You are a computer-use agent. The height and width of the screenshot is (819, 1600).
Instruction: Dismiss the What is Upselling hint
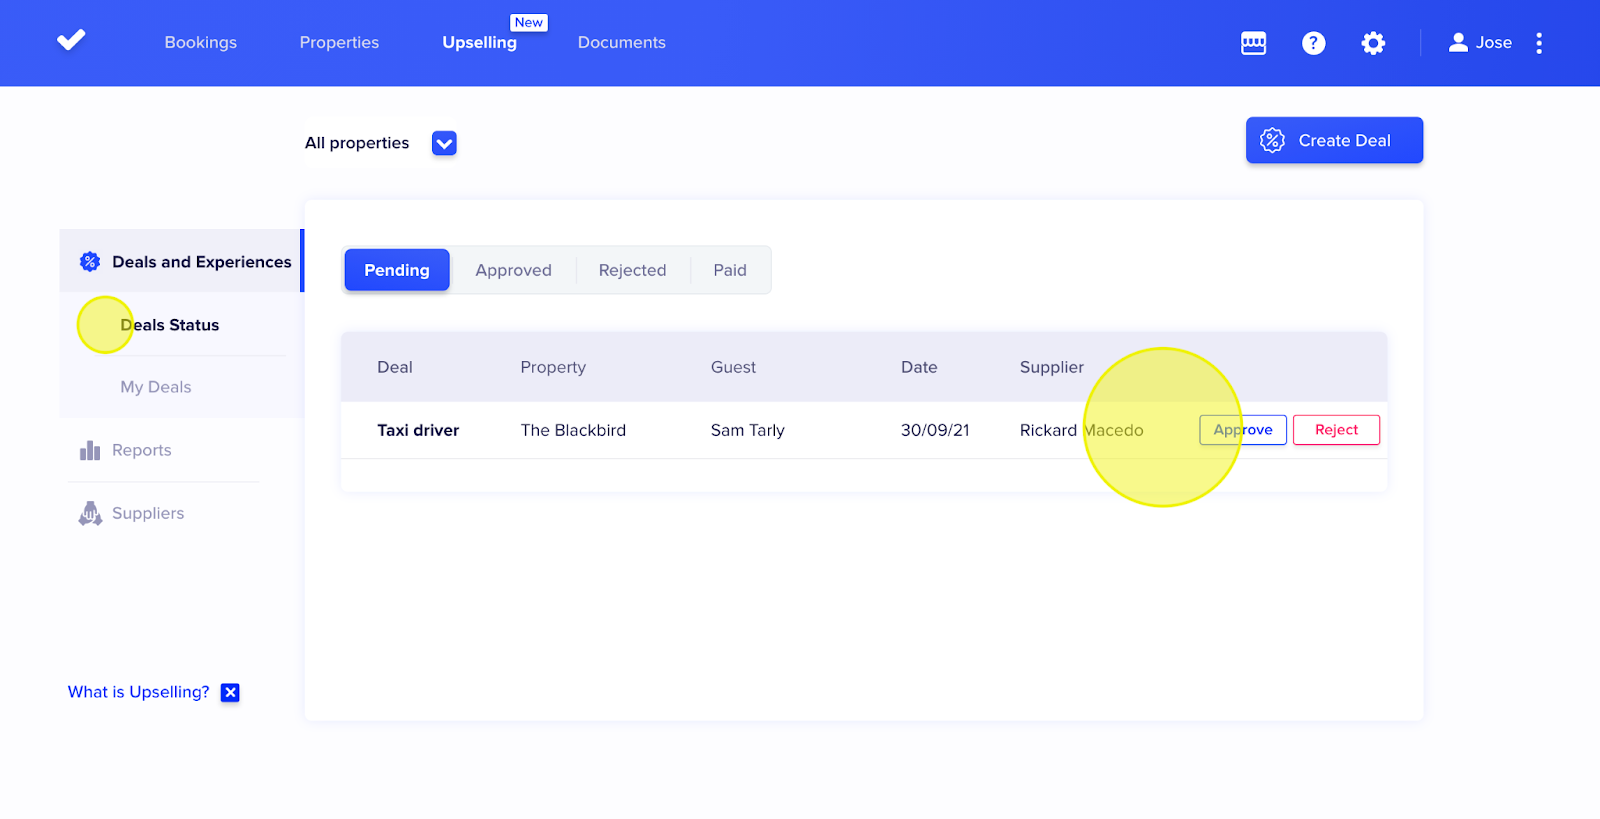[x=230, y=693]
